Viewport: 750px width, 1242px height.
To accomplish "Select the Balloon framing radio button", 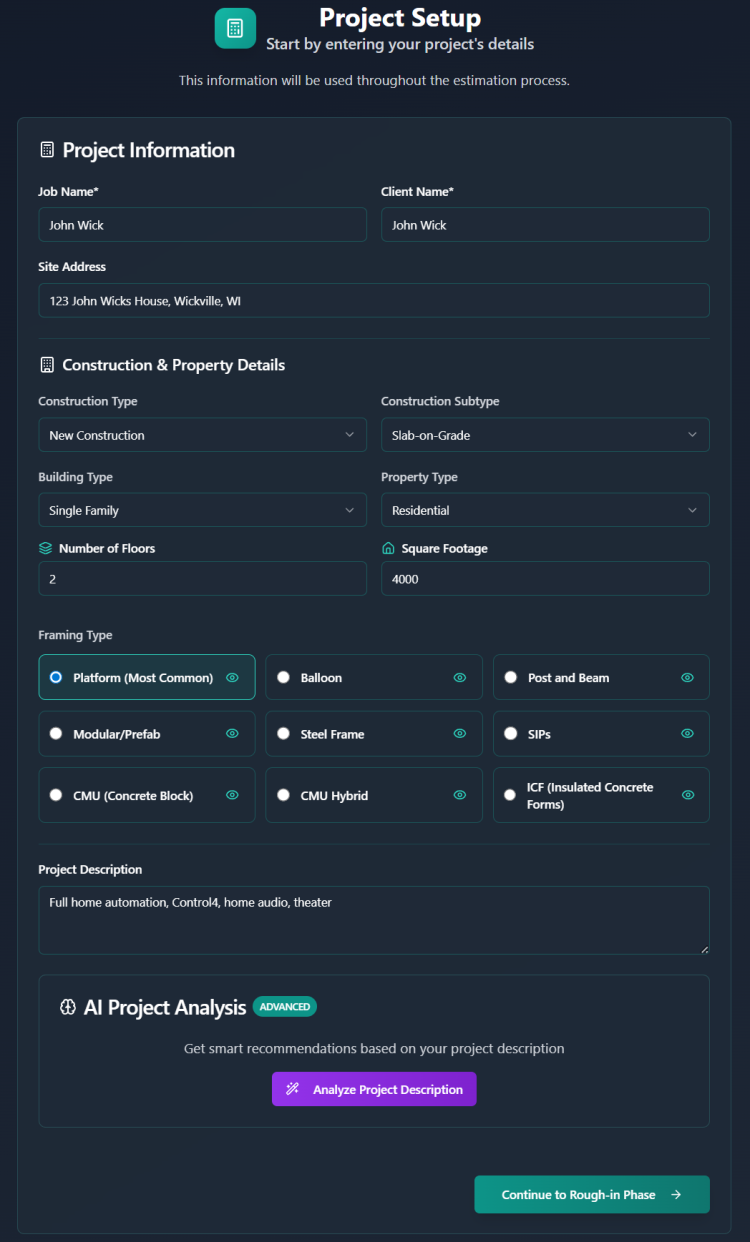I will click(284, 678).
